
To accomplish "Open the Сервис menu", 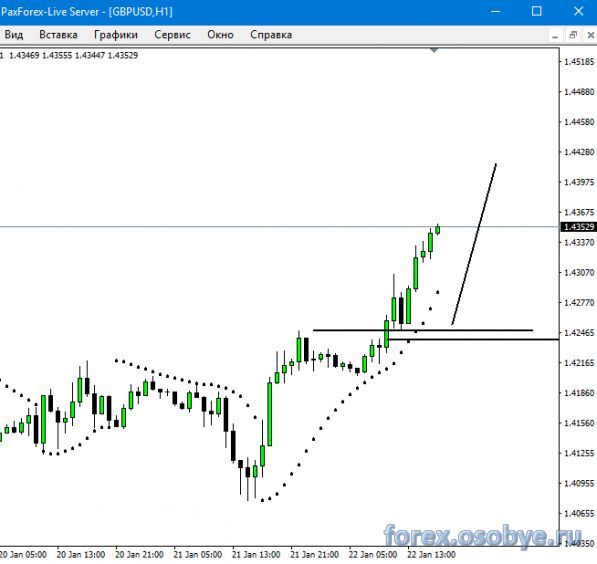I will click(172, 35).
